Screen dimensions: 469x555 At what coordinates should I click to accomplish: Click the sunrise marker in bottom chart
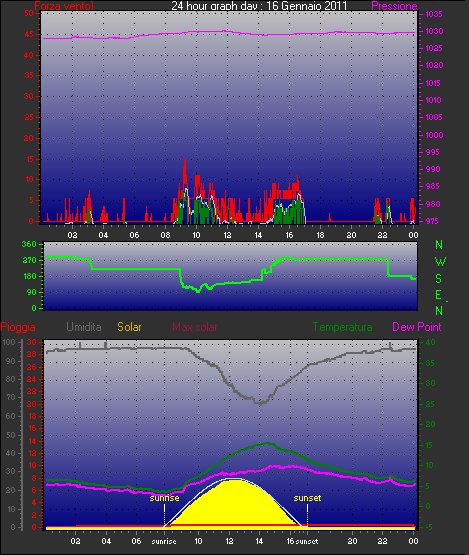click(x=164, y=498)
